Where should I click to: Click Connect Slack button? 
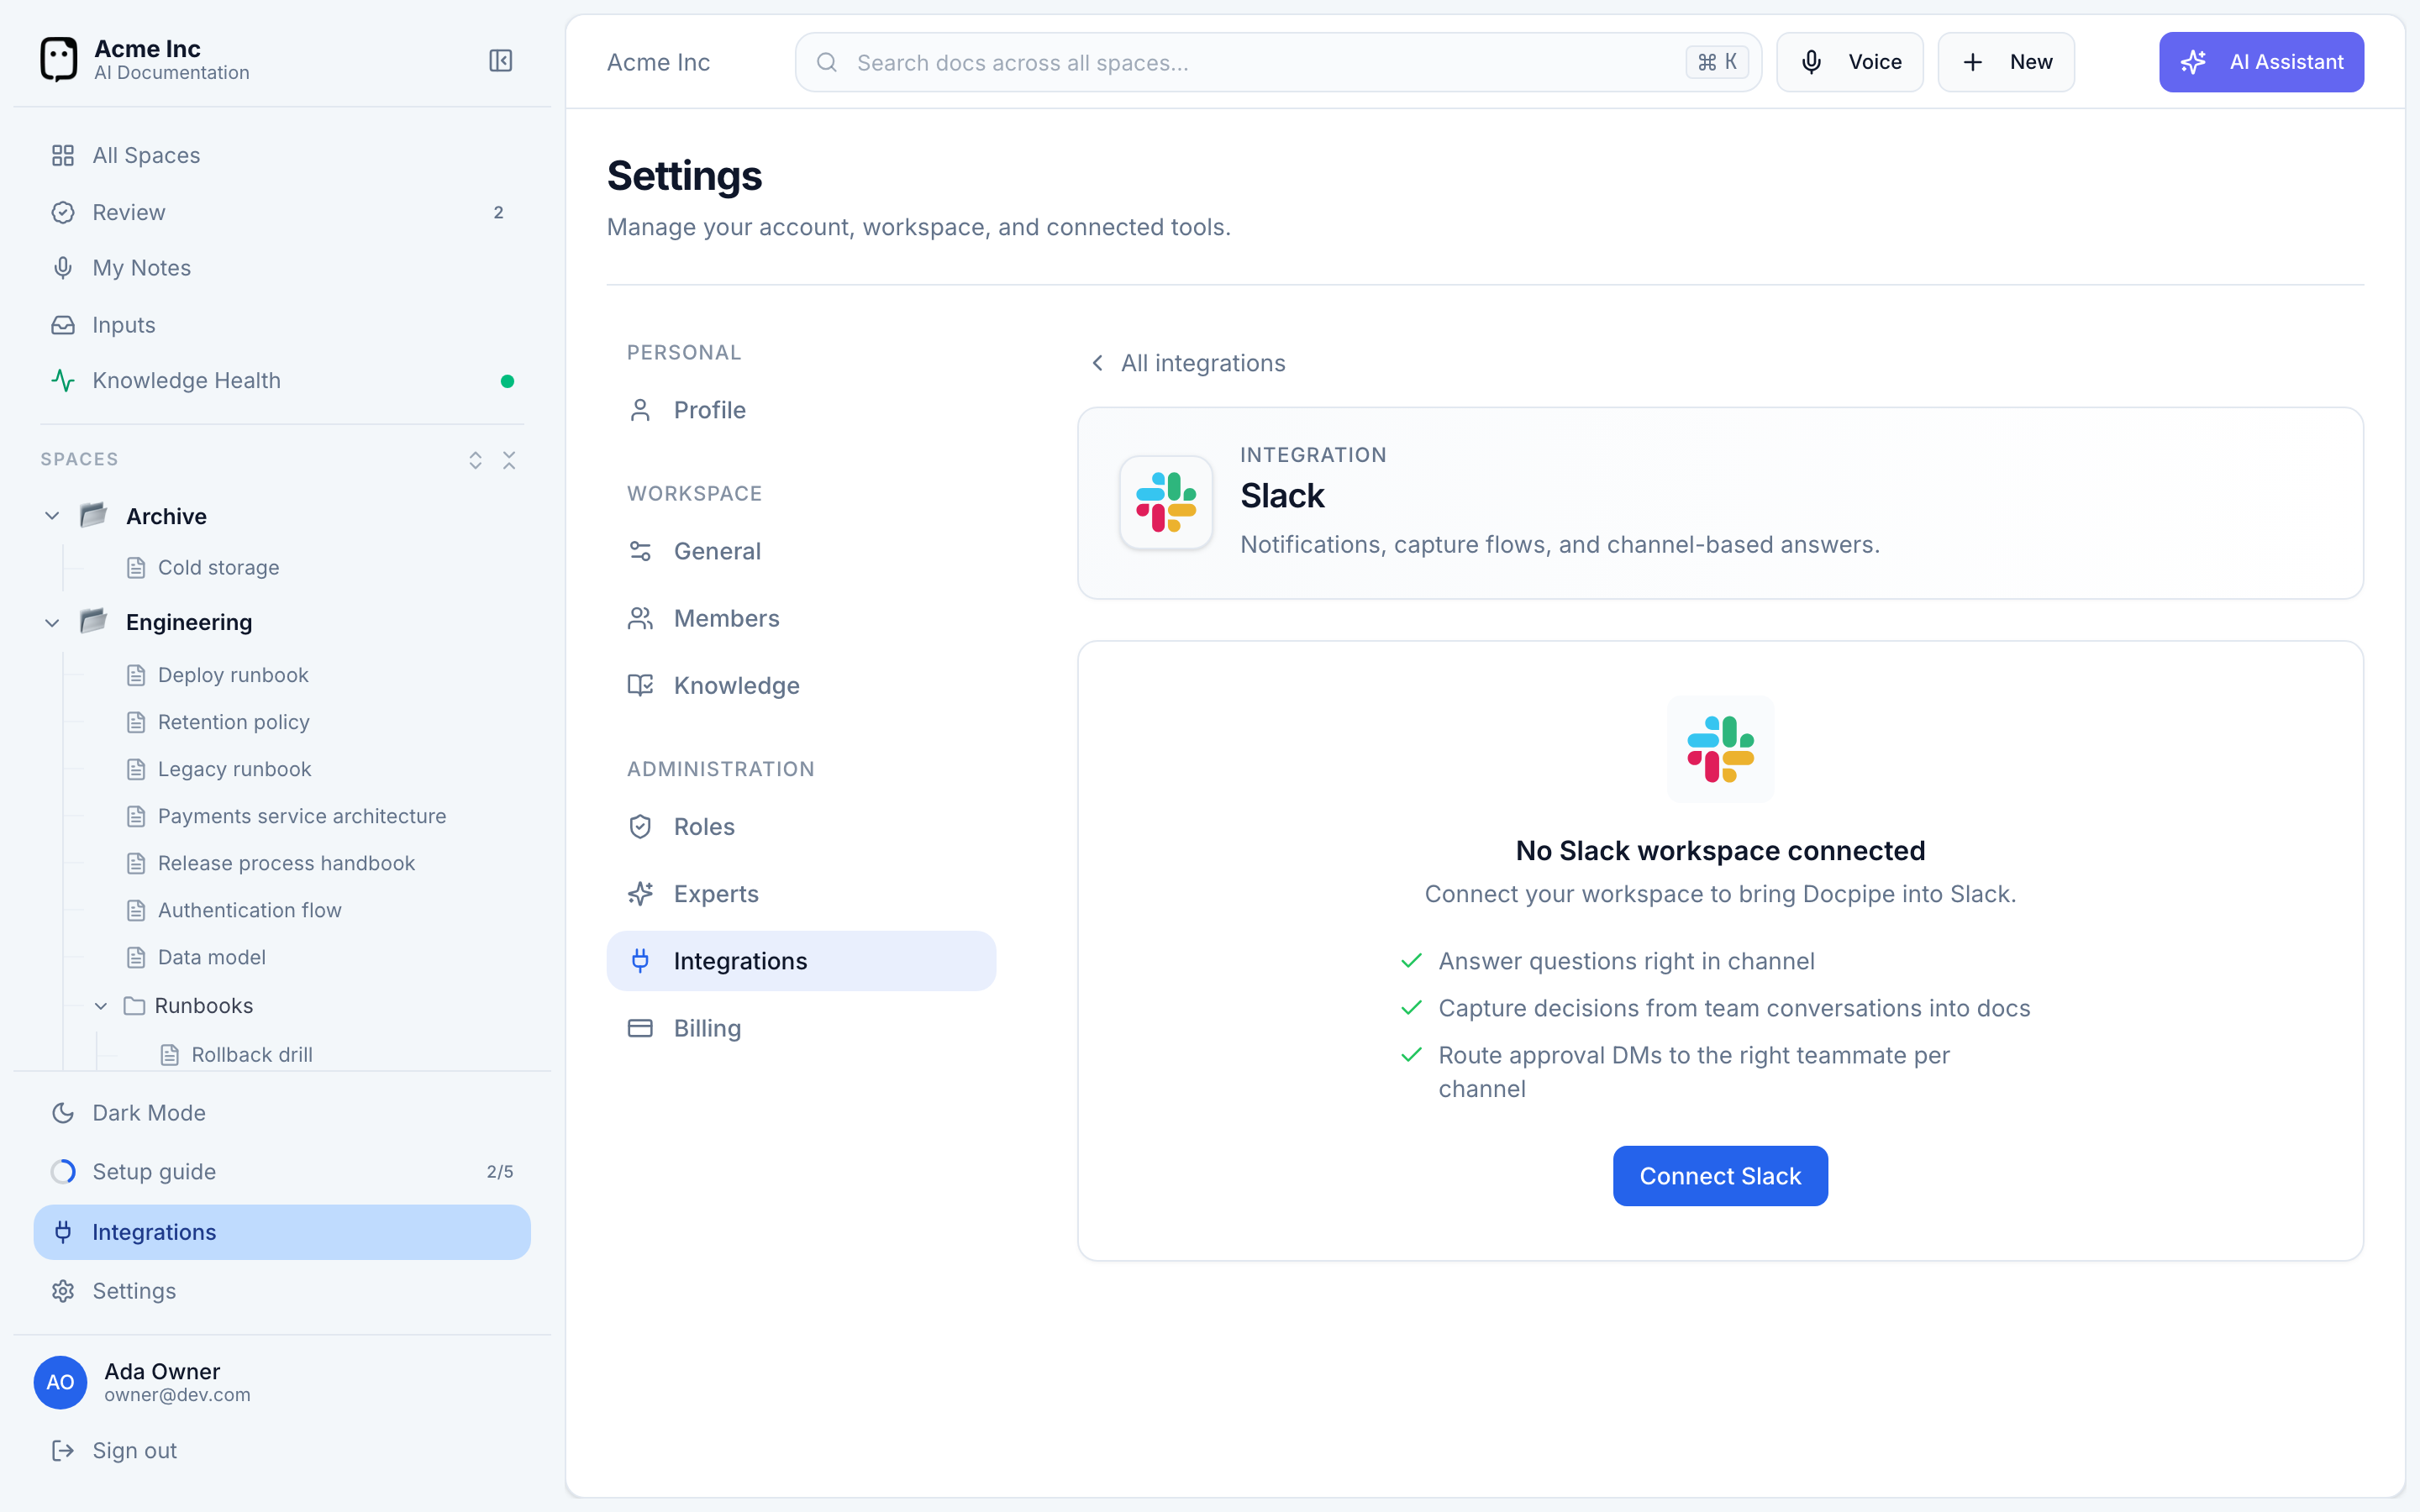pyautogui.click(x=1720, y=1176)
